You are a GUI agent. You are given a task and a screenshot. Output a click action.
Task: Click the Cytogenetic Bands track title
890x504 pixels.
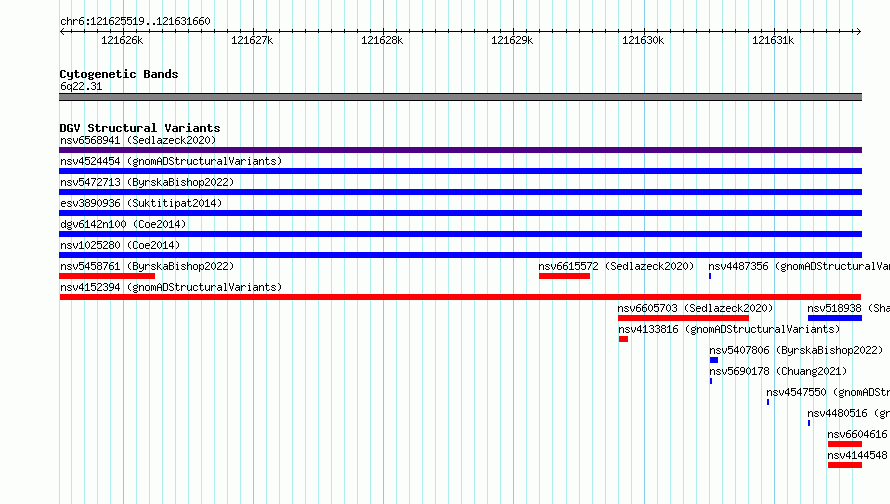pos(119,74)
